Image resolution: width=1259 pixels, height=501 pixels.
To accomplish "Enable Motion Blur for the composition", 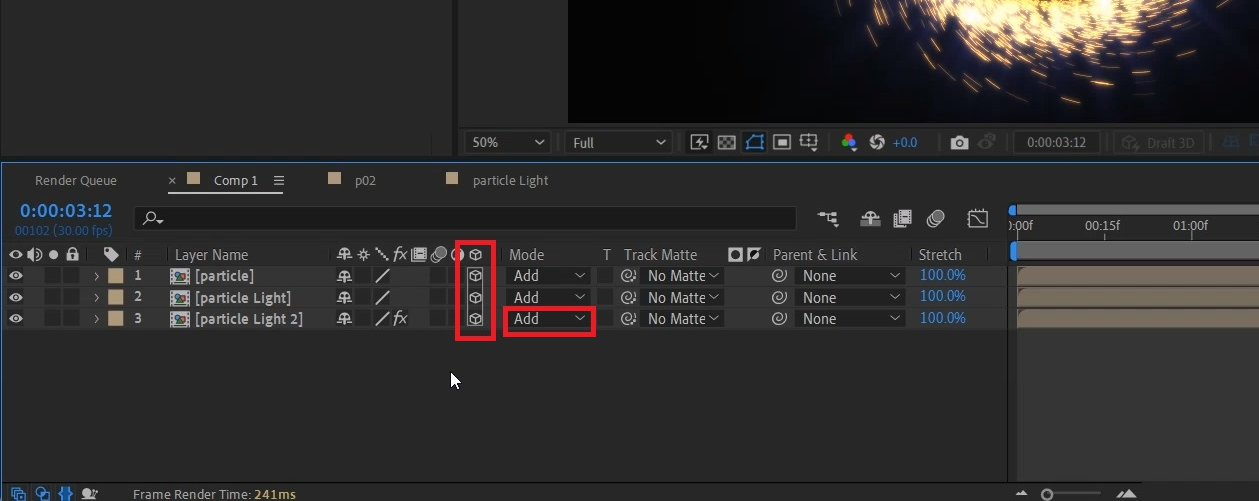I will [x=936, y=218].
